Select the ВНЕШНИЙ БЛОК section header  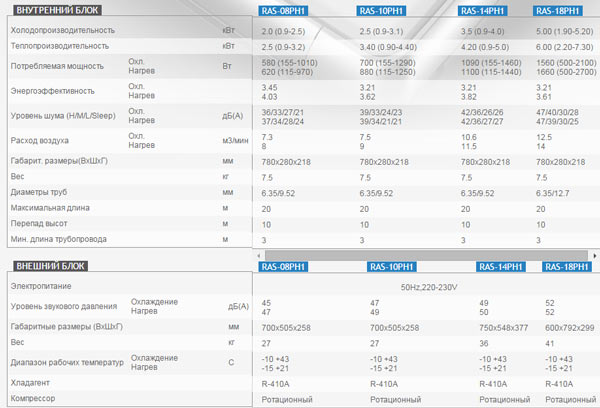pos(51,266)
